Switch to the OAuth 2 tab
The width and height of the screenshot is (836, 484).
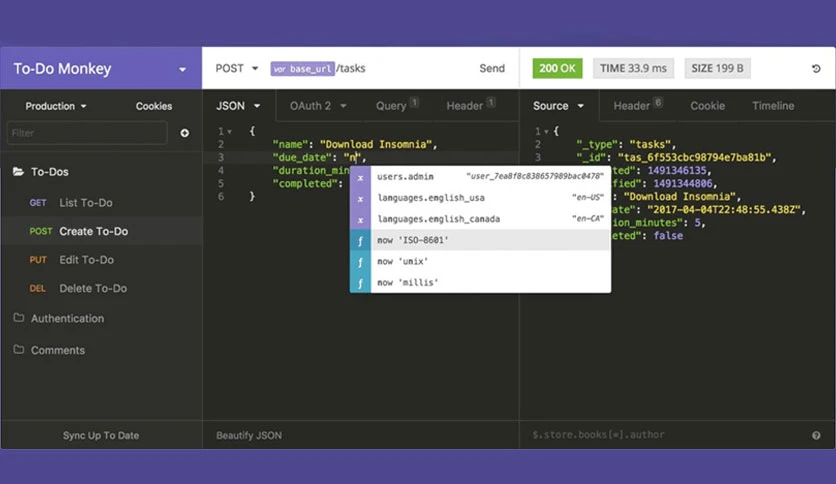[318, 106]
